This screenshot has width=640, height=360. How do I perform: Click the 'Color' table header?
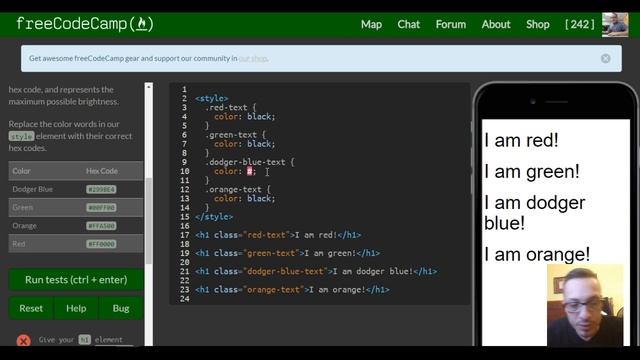(x=21, y=171)
